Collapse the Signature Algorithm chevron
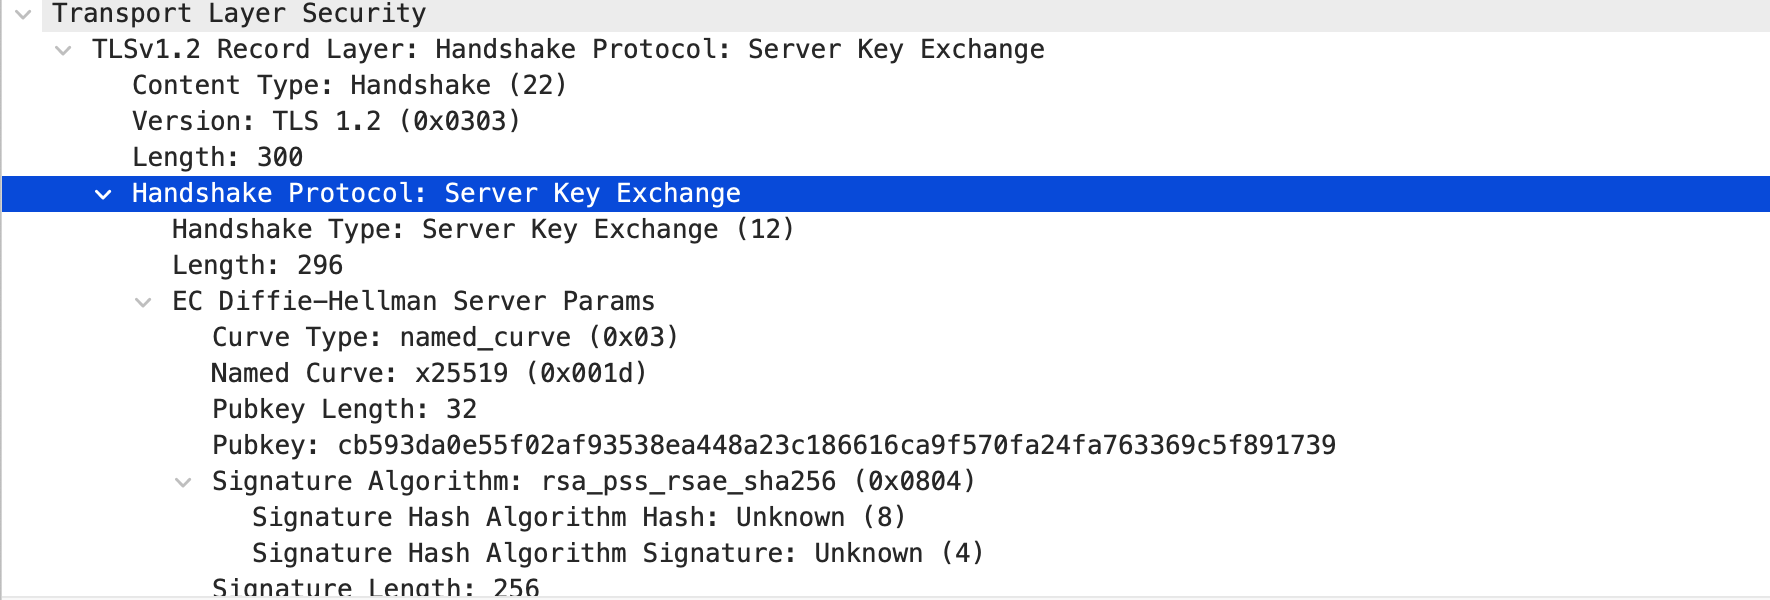 point(183,482)
